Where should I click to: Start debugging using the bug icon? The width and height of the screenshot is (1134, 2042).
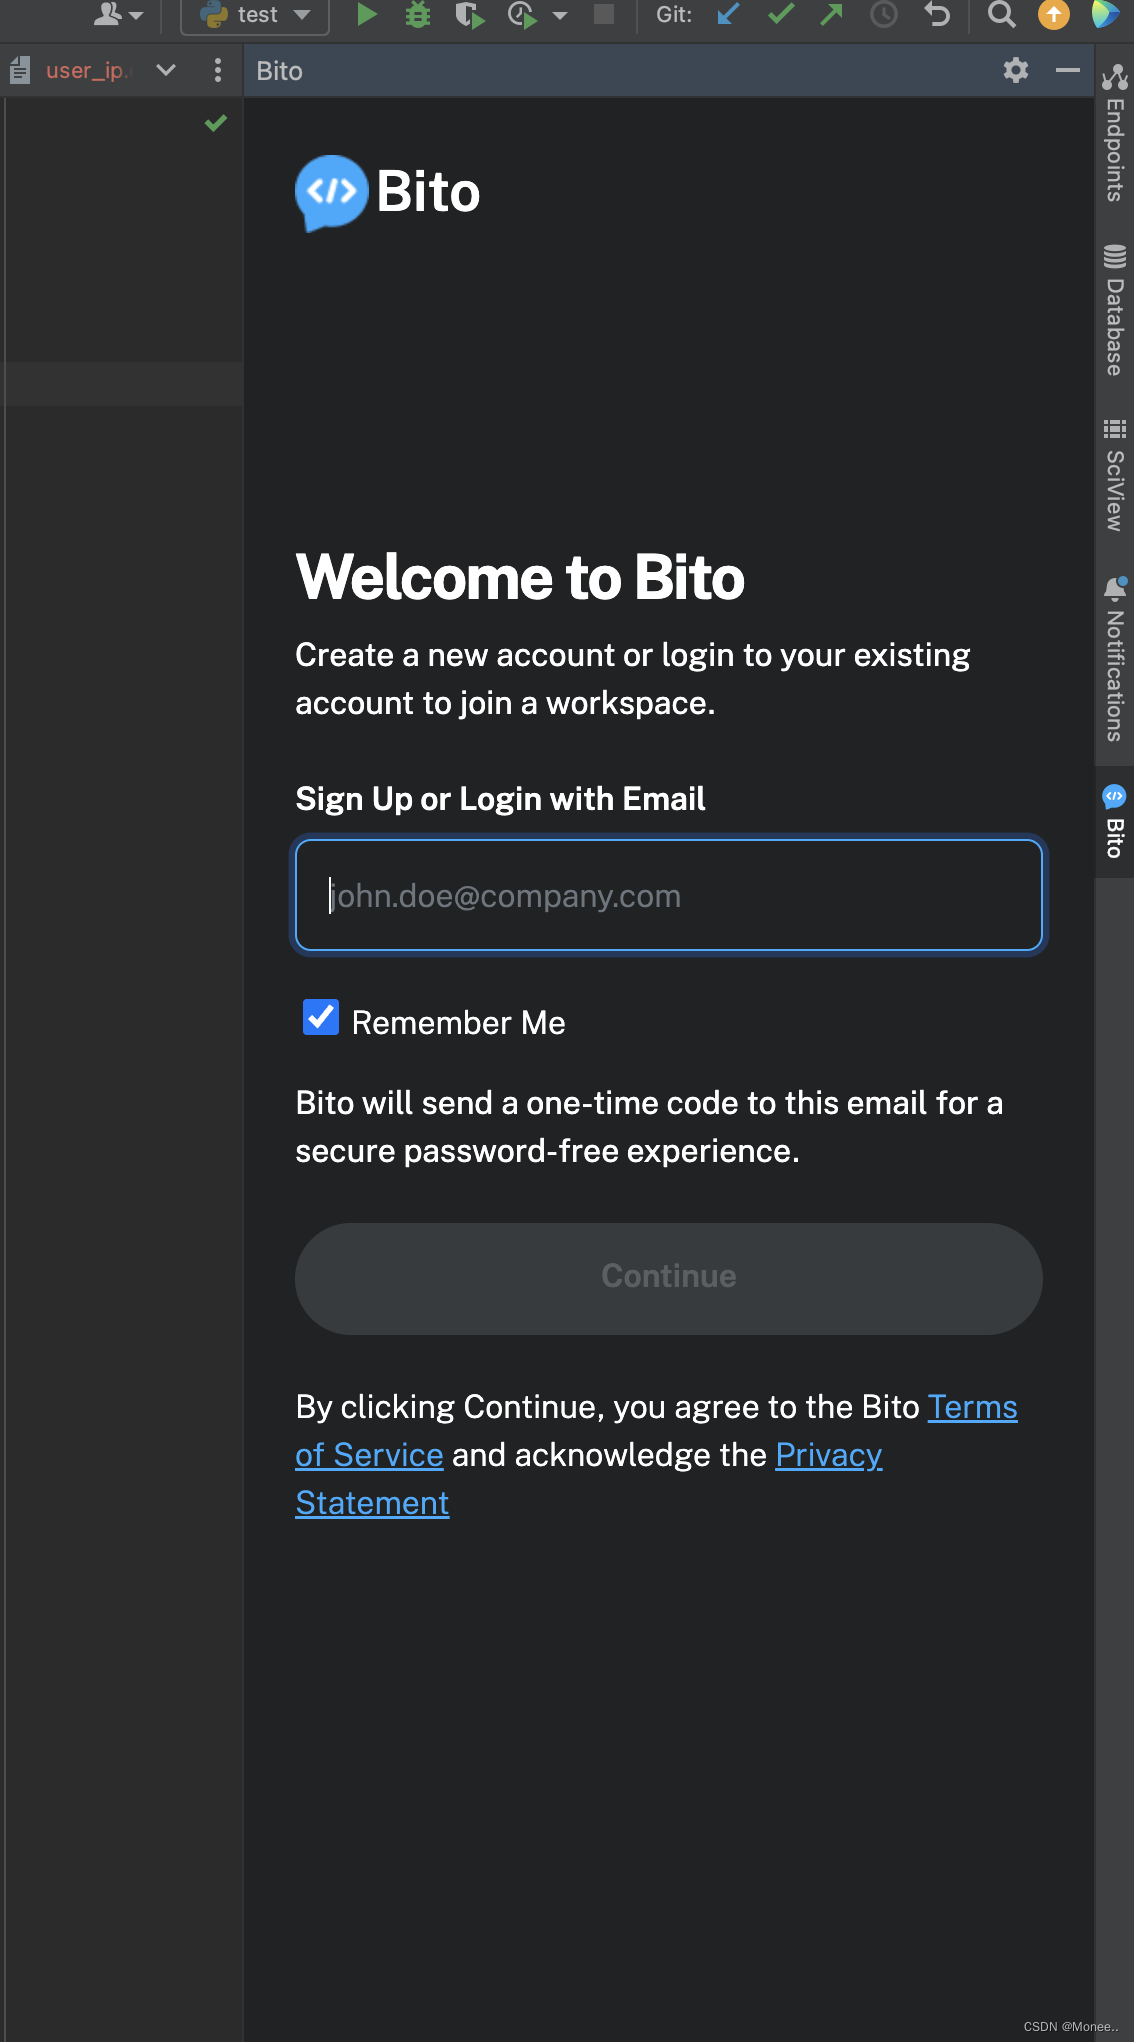click(418, 14)
